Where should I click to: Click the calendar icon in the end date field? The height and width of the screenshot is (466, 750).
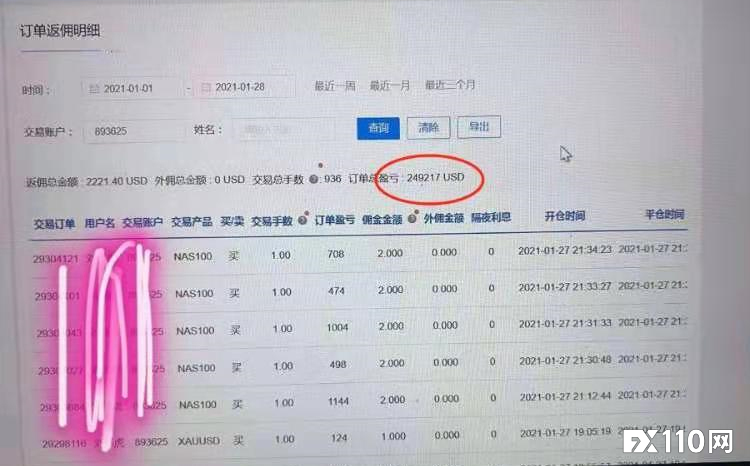pyautogui.click(x=206, y=88)
